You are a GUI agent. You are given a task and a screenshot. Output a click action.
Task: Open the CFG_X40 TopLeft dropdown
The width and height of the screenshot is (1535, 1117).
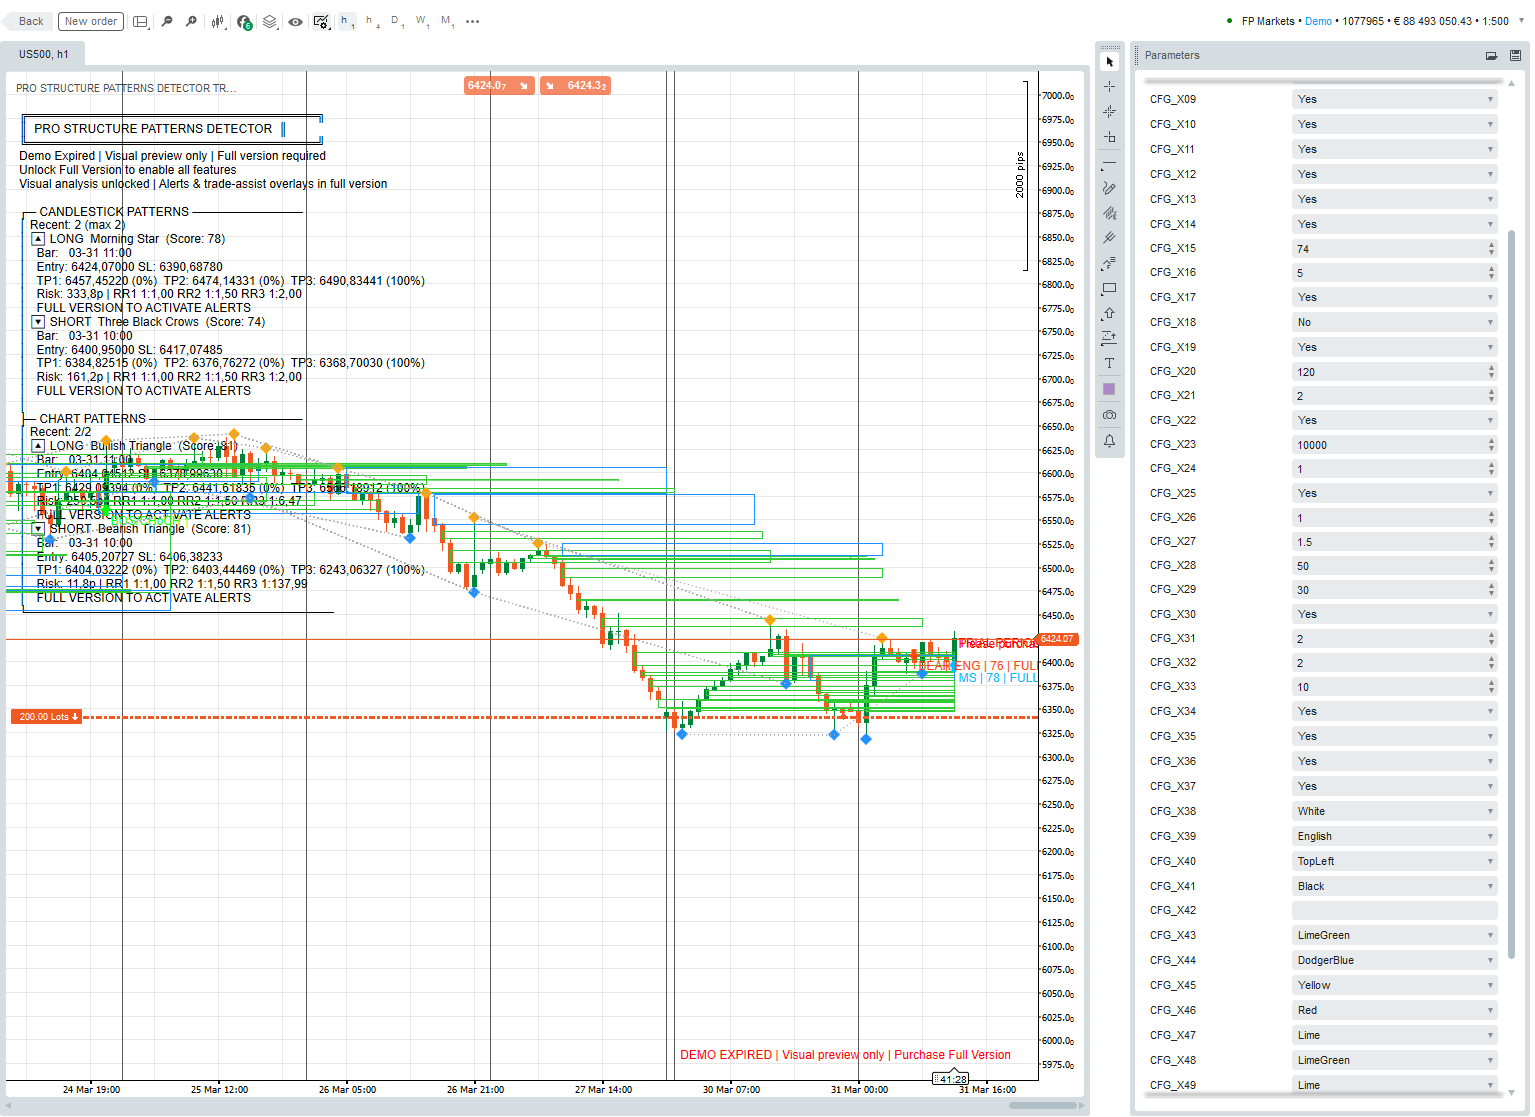tap(1394, 861)
